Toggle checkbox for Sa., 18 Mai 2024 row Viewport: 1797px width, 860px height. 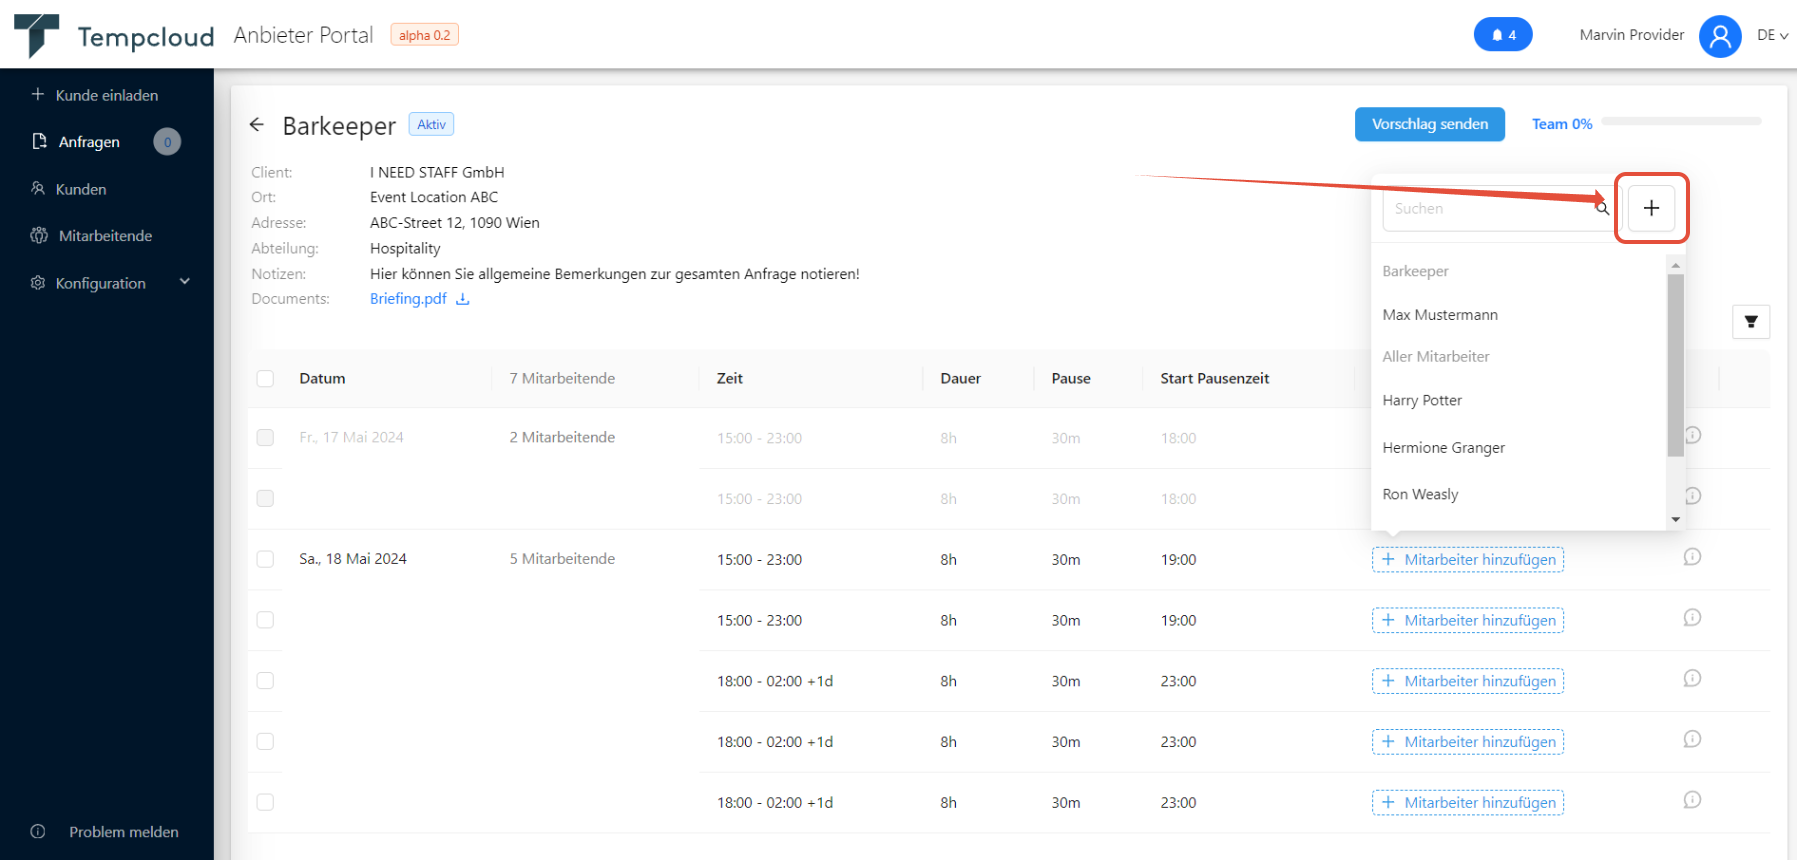[265, 559]
